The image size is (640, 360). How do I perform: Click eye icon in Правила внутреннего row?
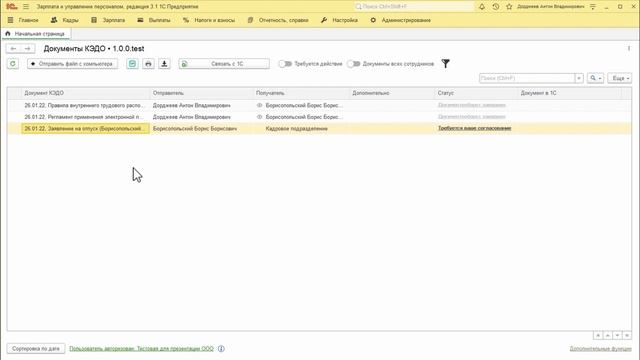(259, 105)
